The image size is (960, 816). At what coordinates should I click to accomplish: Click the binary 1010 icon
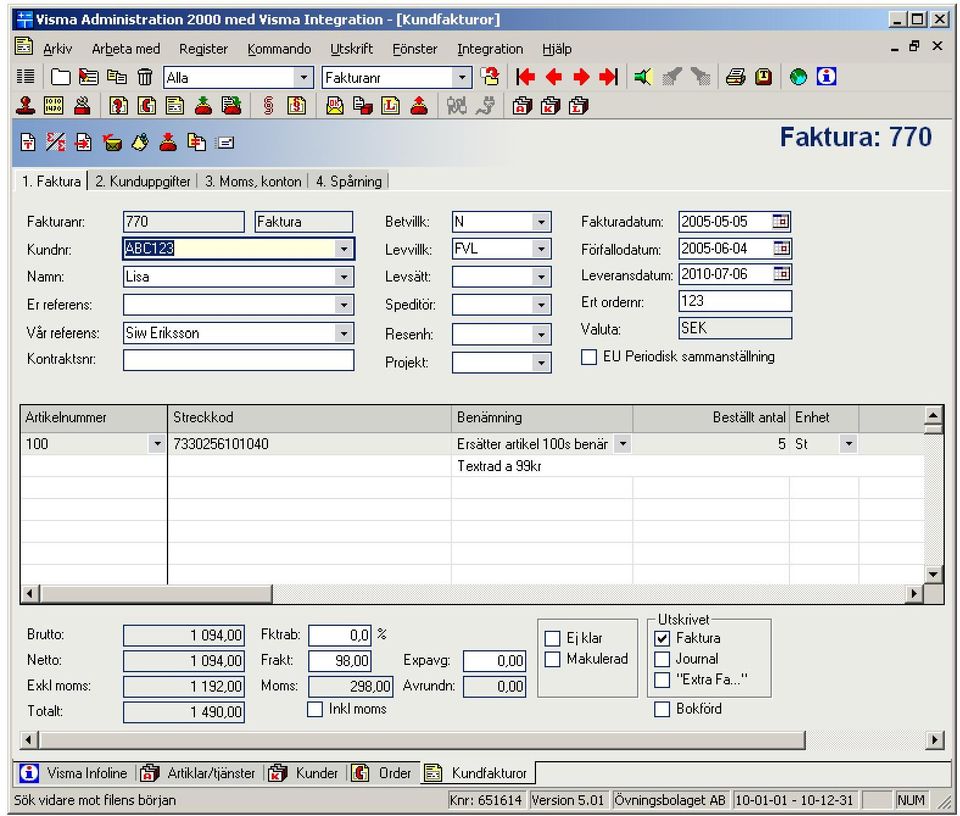point(54,106)
